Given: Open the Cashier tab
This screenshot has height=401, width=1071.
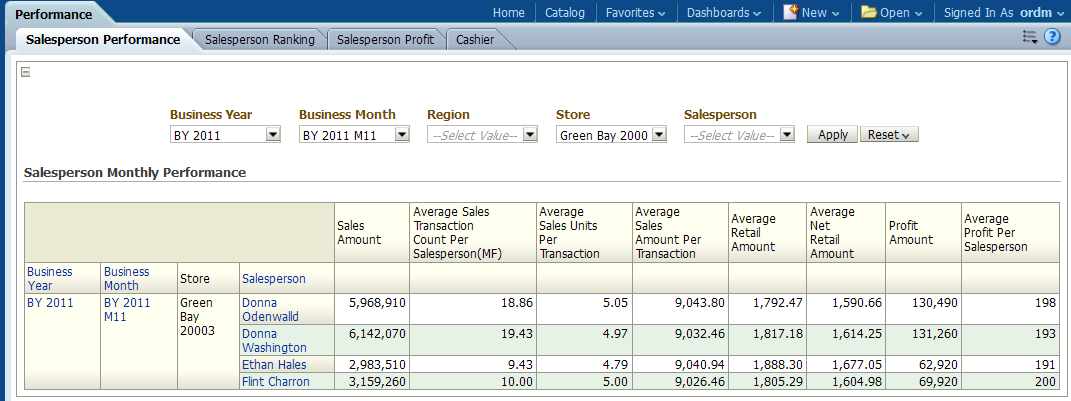Looking at the screenshot, I should click(475, 40).
